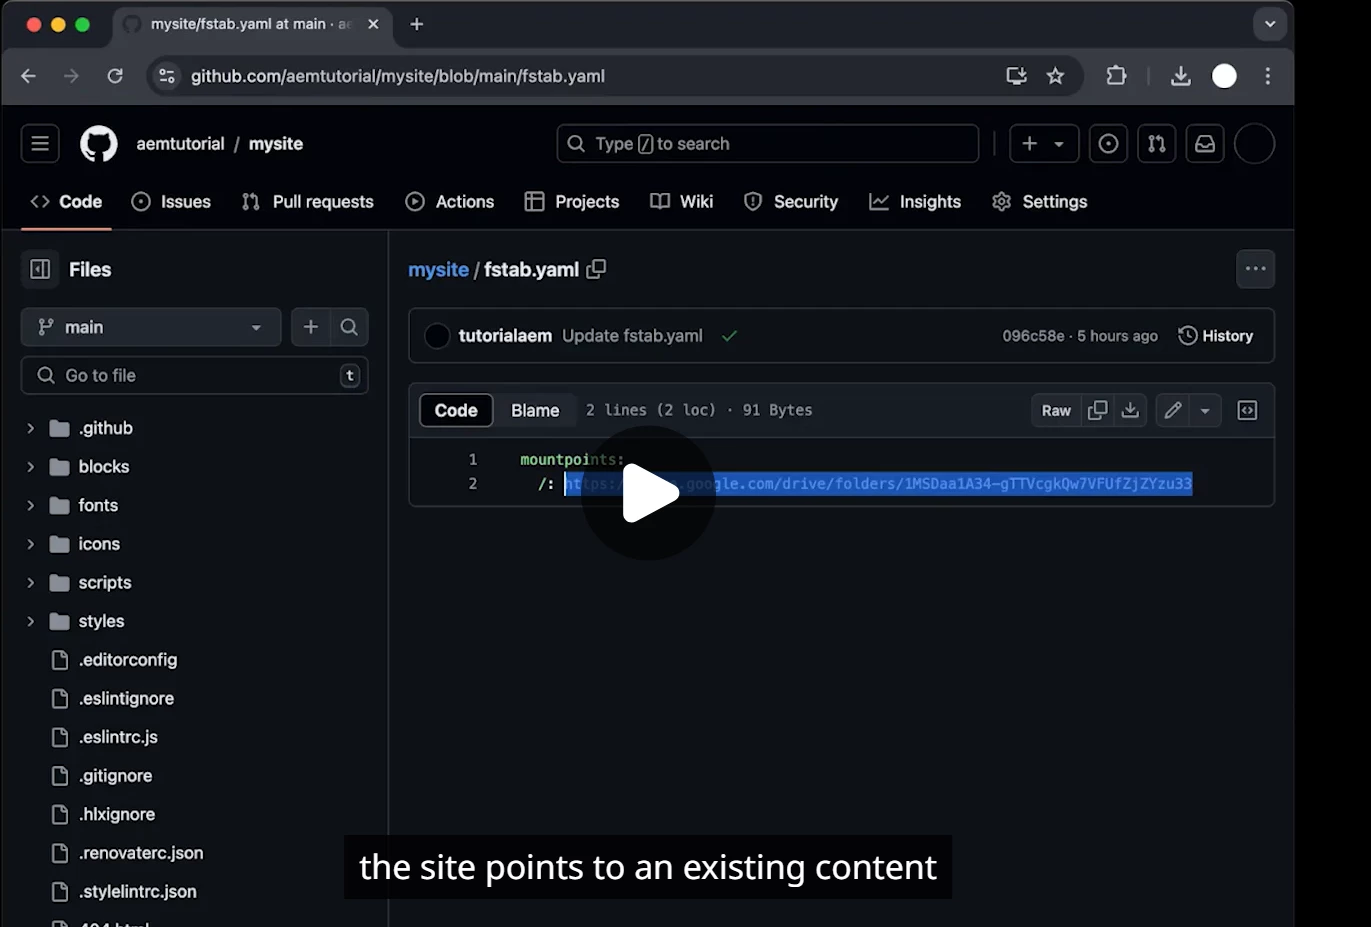
Task: View the file History
Action: click(1215, 336)
